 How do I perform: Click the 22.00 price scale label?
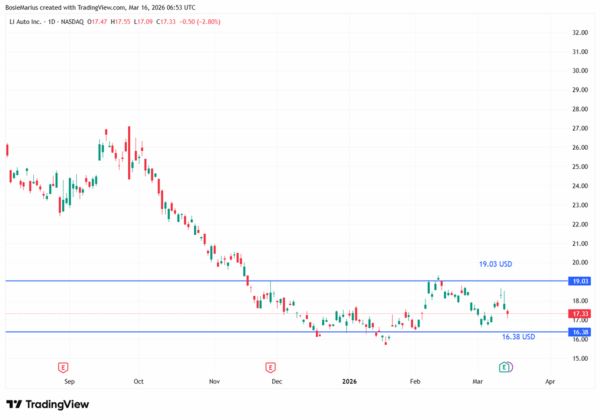(580, 225)
